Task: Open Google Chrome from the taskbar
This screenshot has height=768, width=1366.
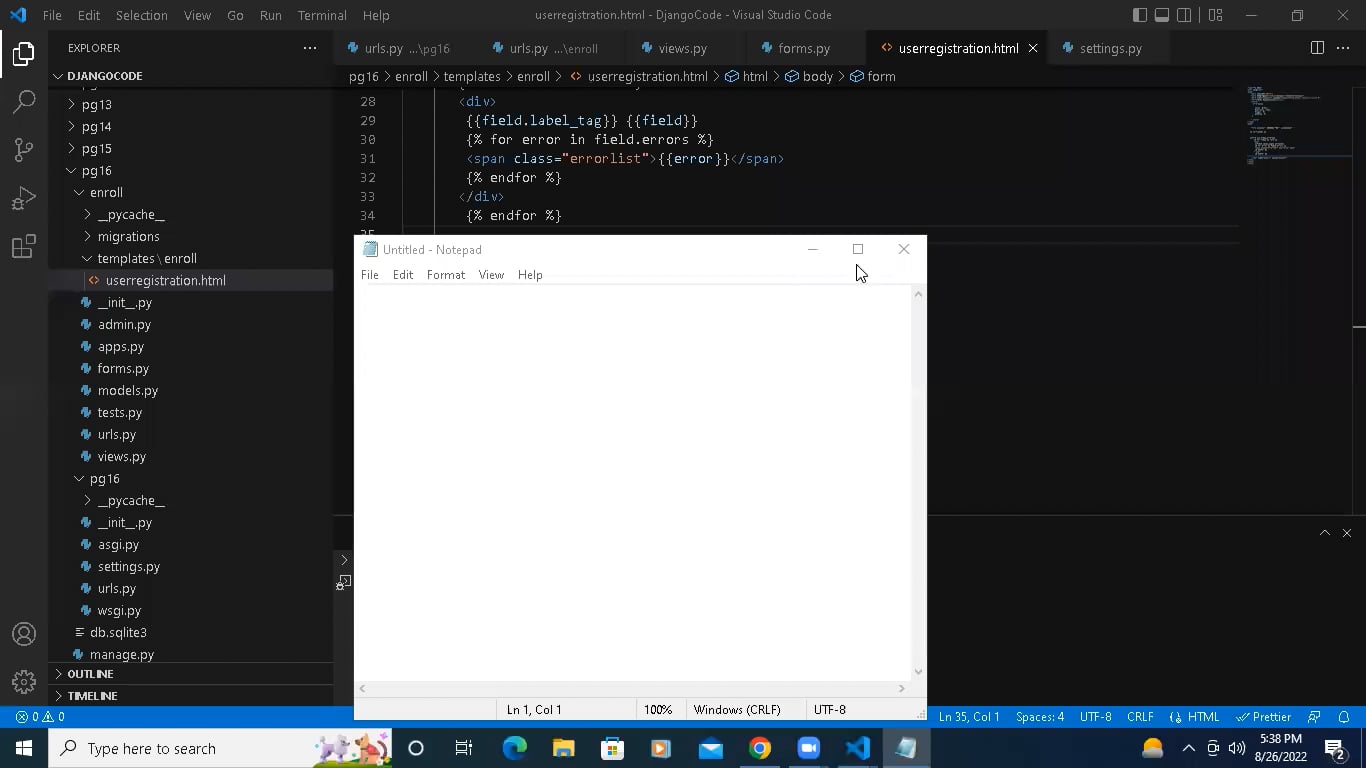Action: point(760,748)
